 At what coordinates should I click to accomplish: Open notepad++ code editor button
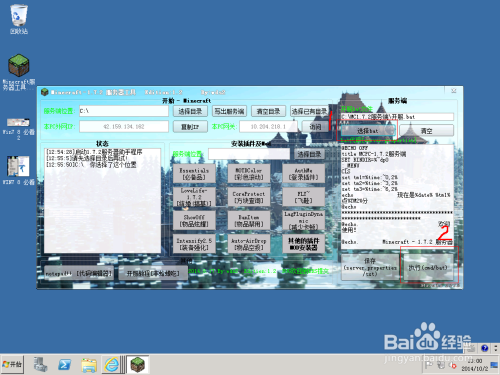79,273
